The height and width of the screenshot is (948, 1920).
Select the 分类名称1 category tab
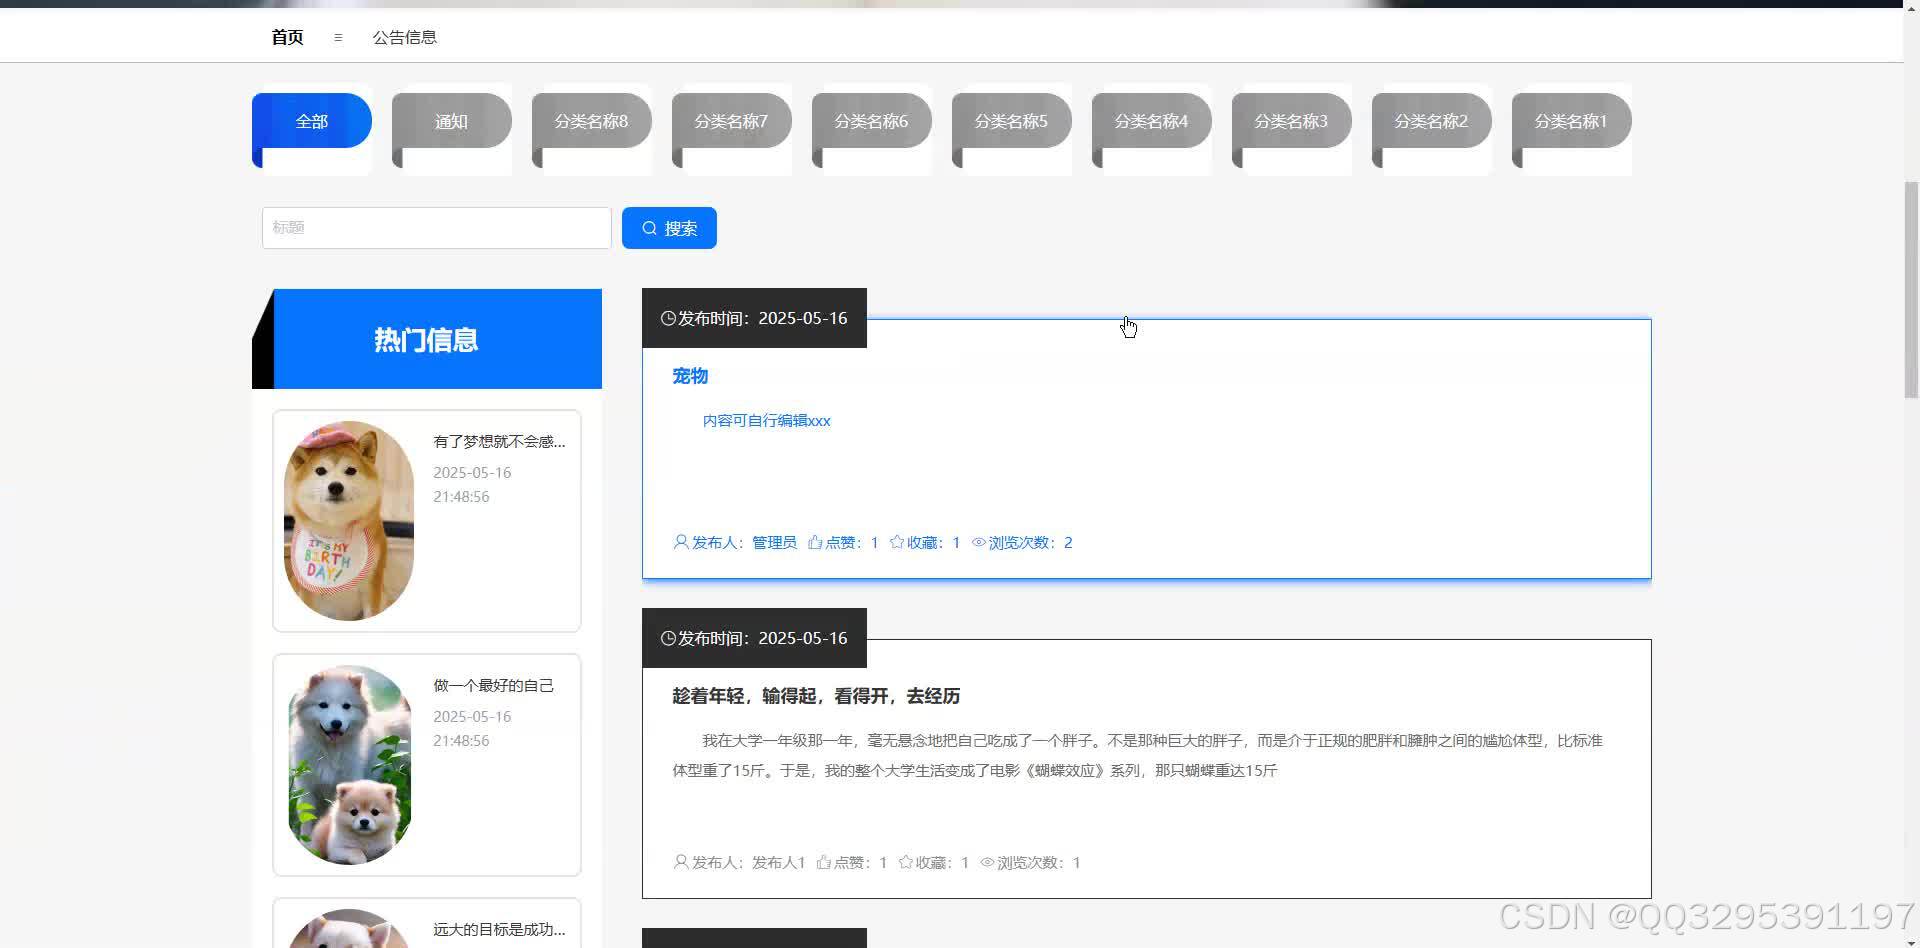pos(1571,120)
